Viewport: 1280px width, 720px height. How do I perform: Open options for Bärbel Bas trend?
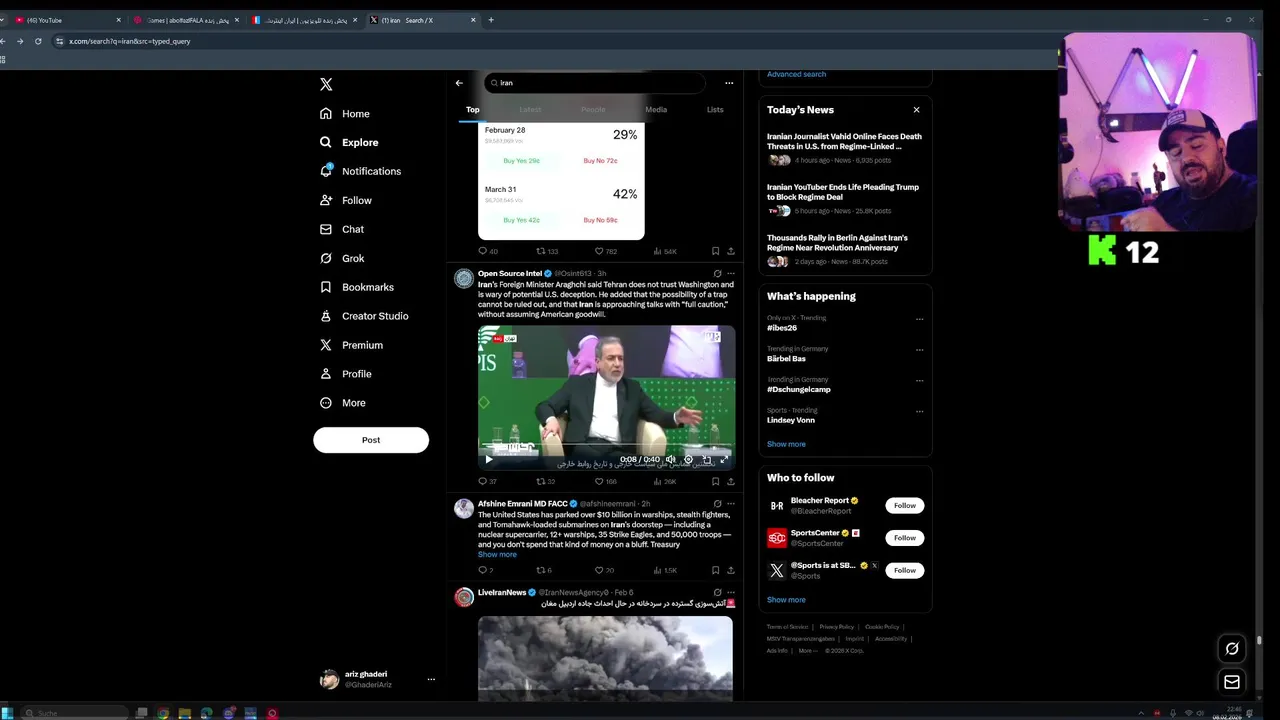[919, 351]
